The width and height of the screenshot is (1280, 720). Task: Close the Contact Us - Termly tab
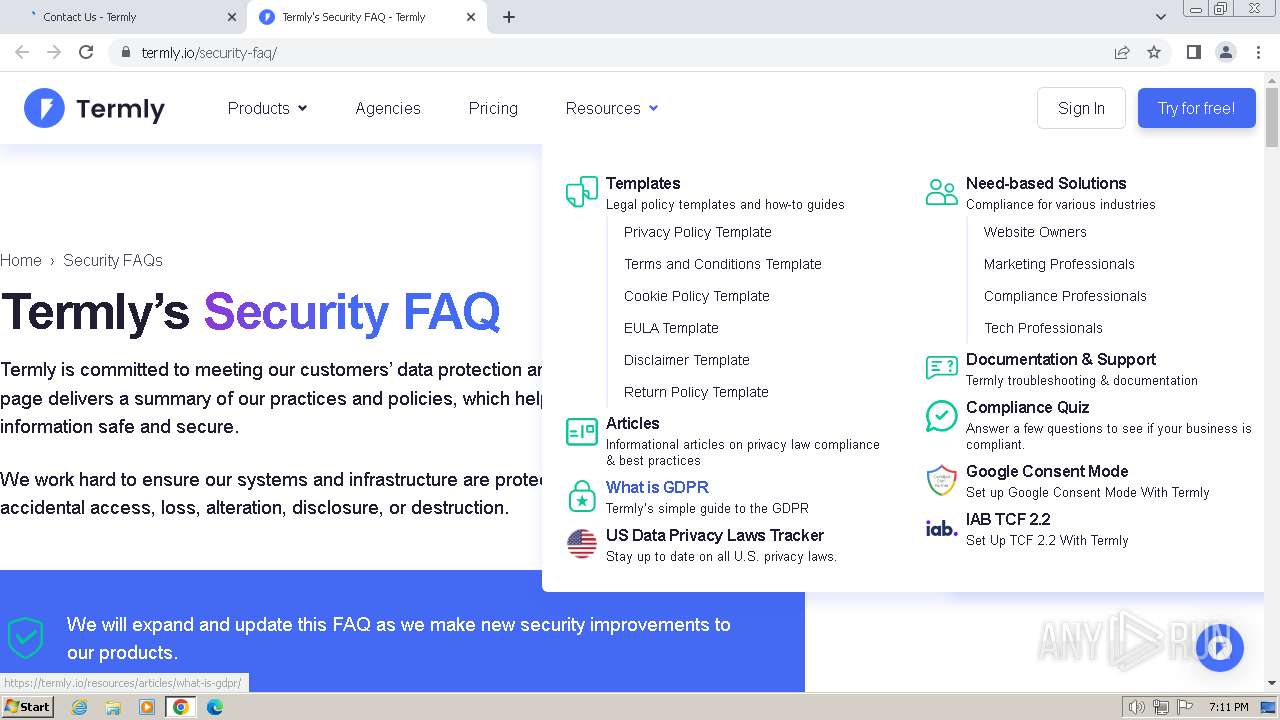232,17
